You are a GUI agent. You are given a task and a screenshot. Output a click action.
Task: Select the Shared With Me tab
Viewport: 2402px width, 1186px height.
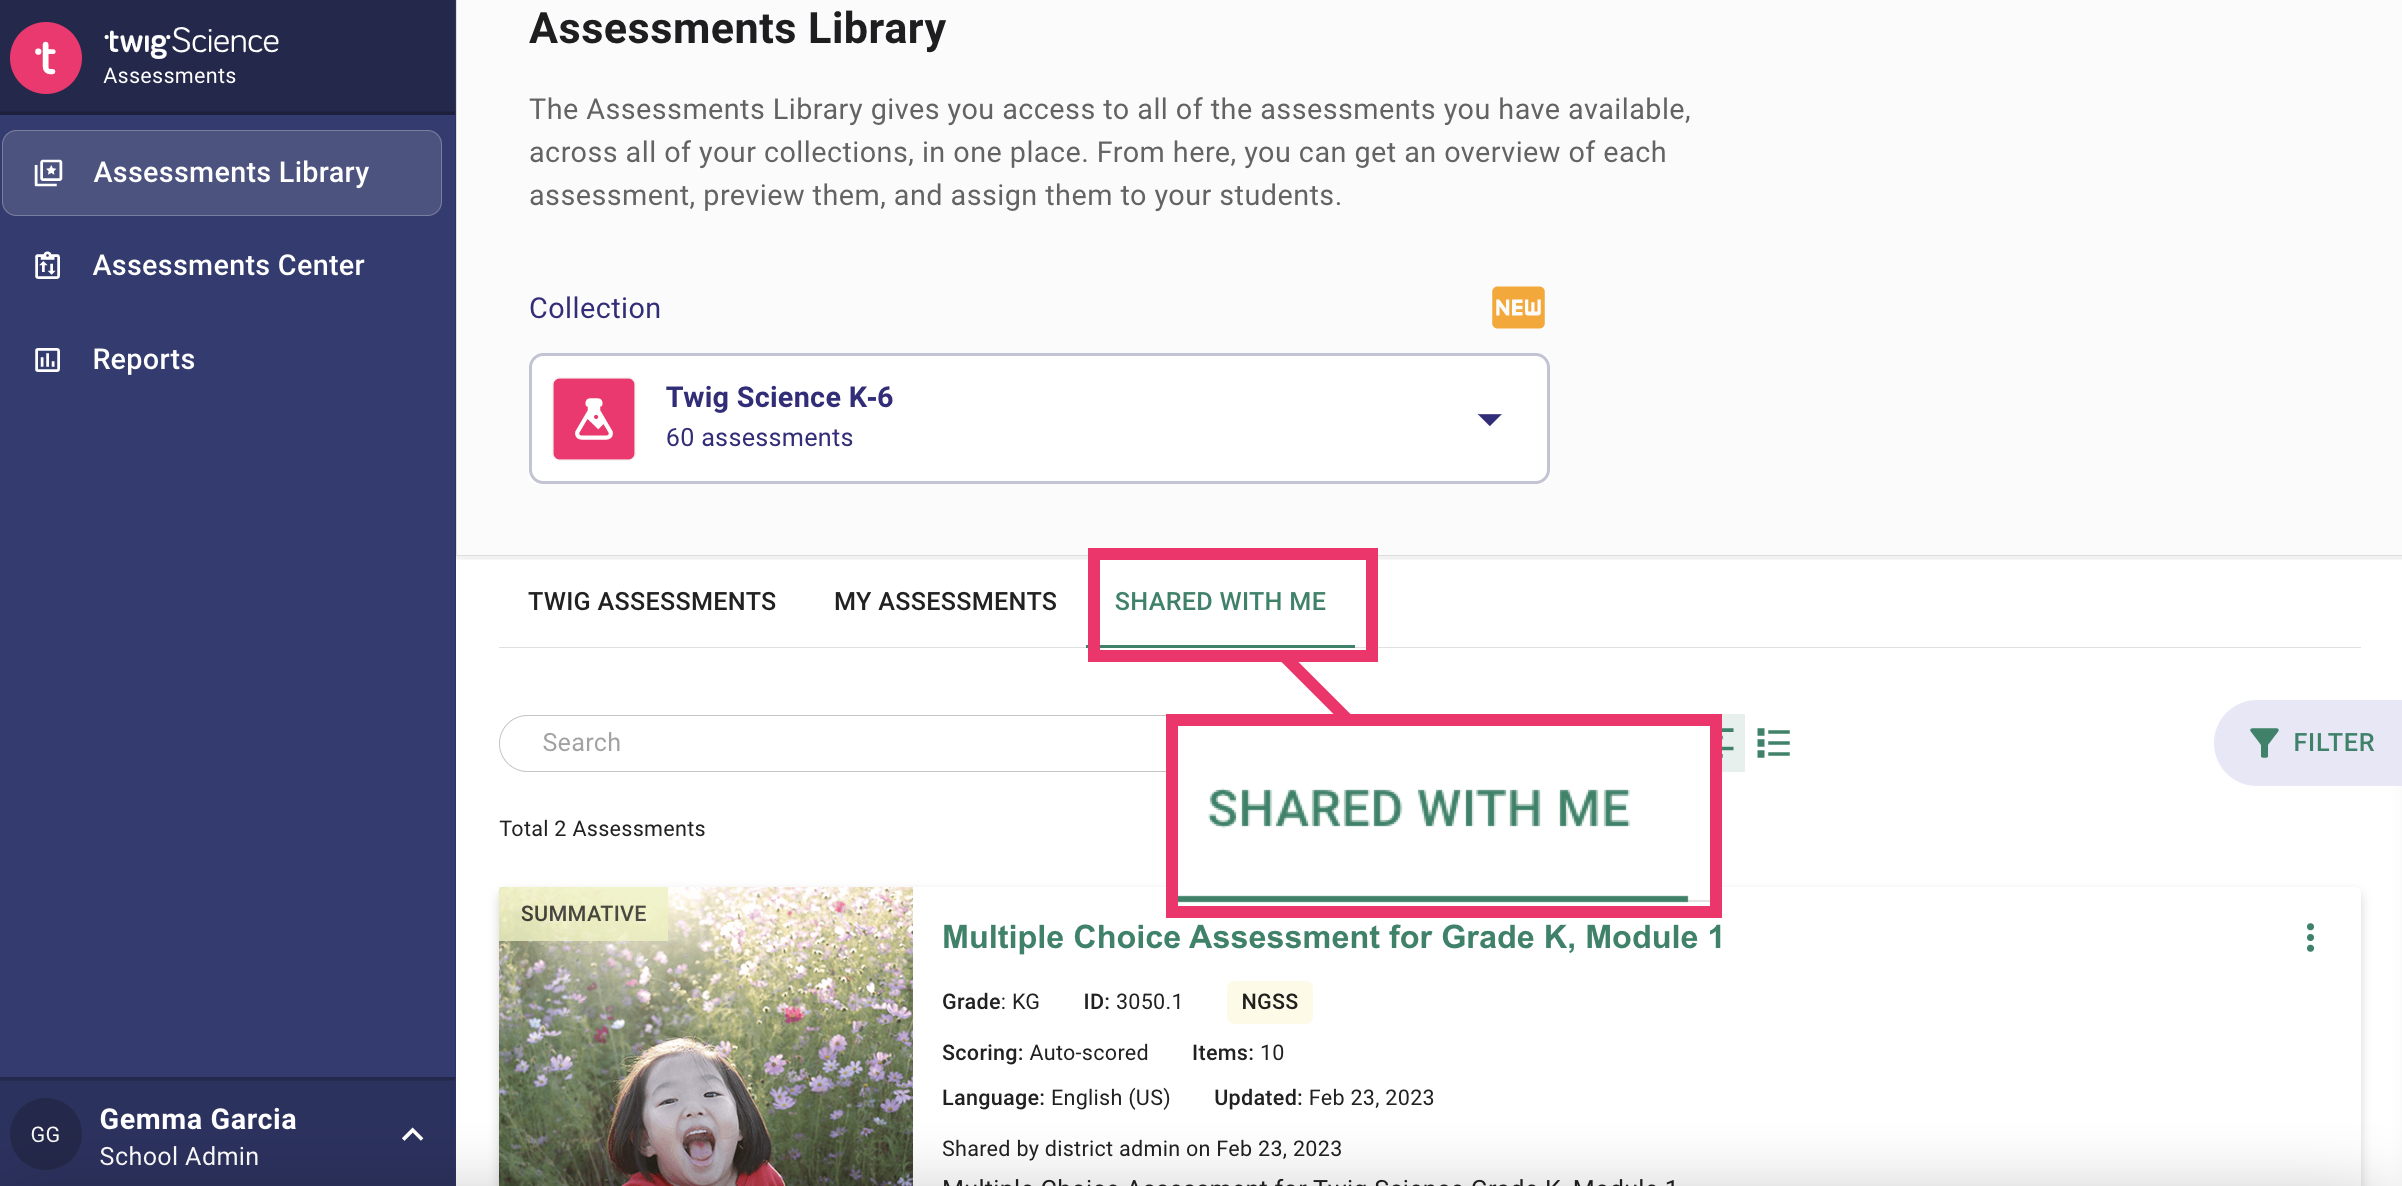click(x=1220, y=601)
